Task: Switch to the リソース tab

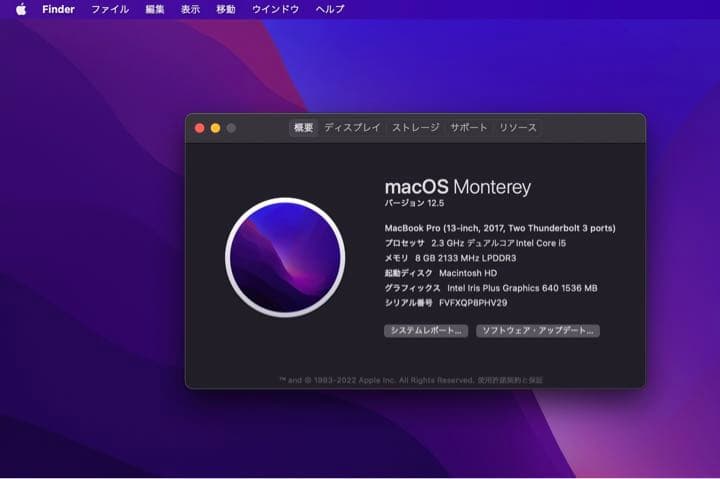Action: (518, 128)
